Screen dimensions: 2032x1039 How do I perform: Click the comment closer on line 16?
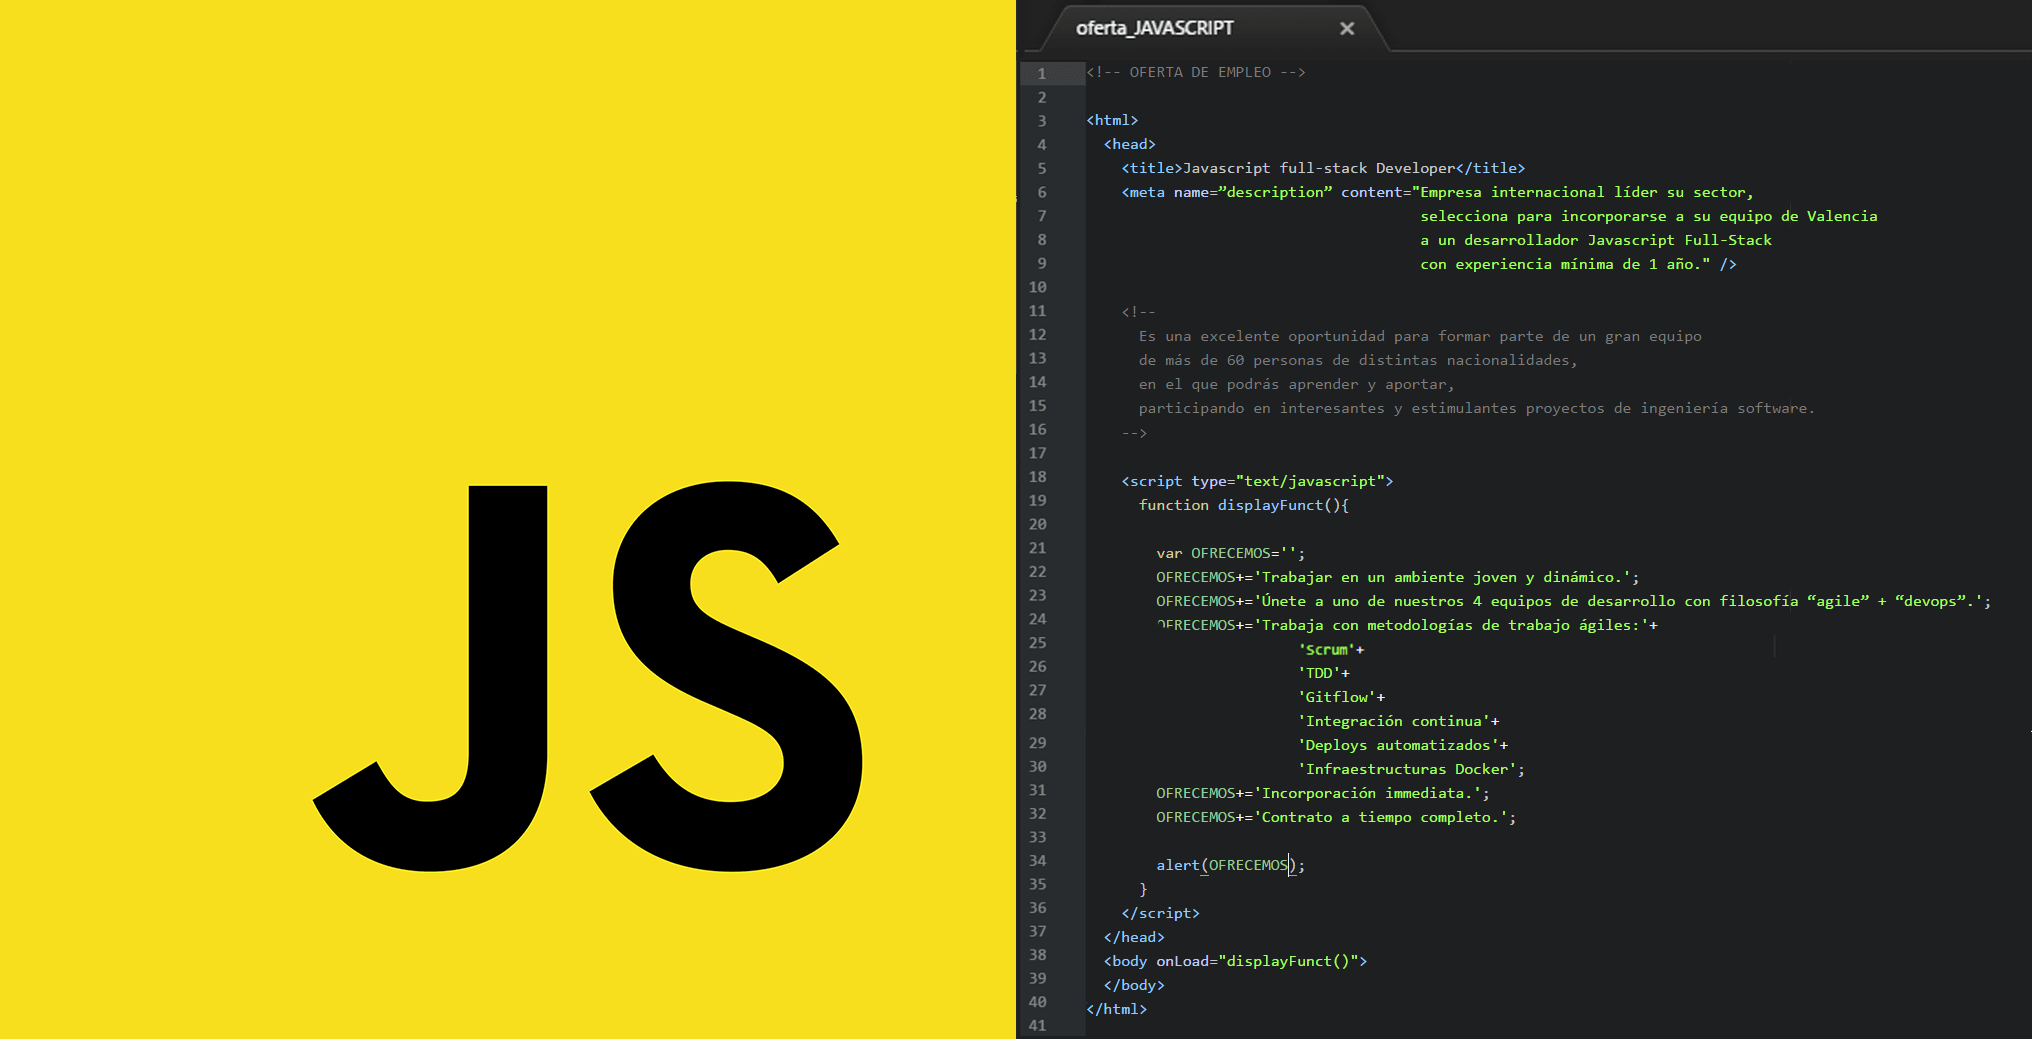coord(1134,433)
